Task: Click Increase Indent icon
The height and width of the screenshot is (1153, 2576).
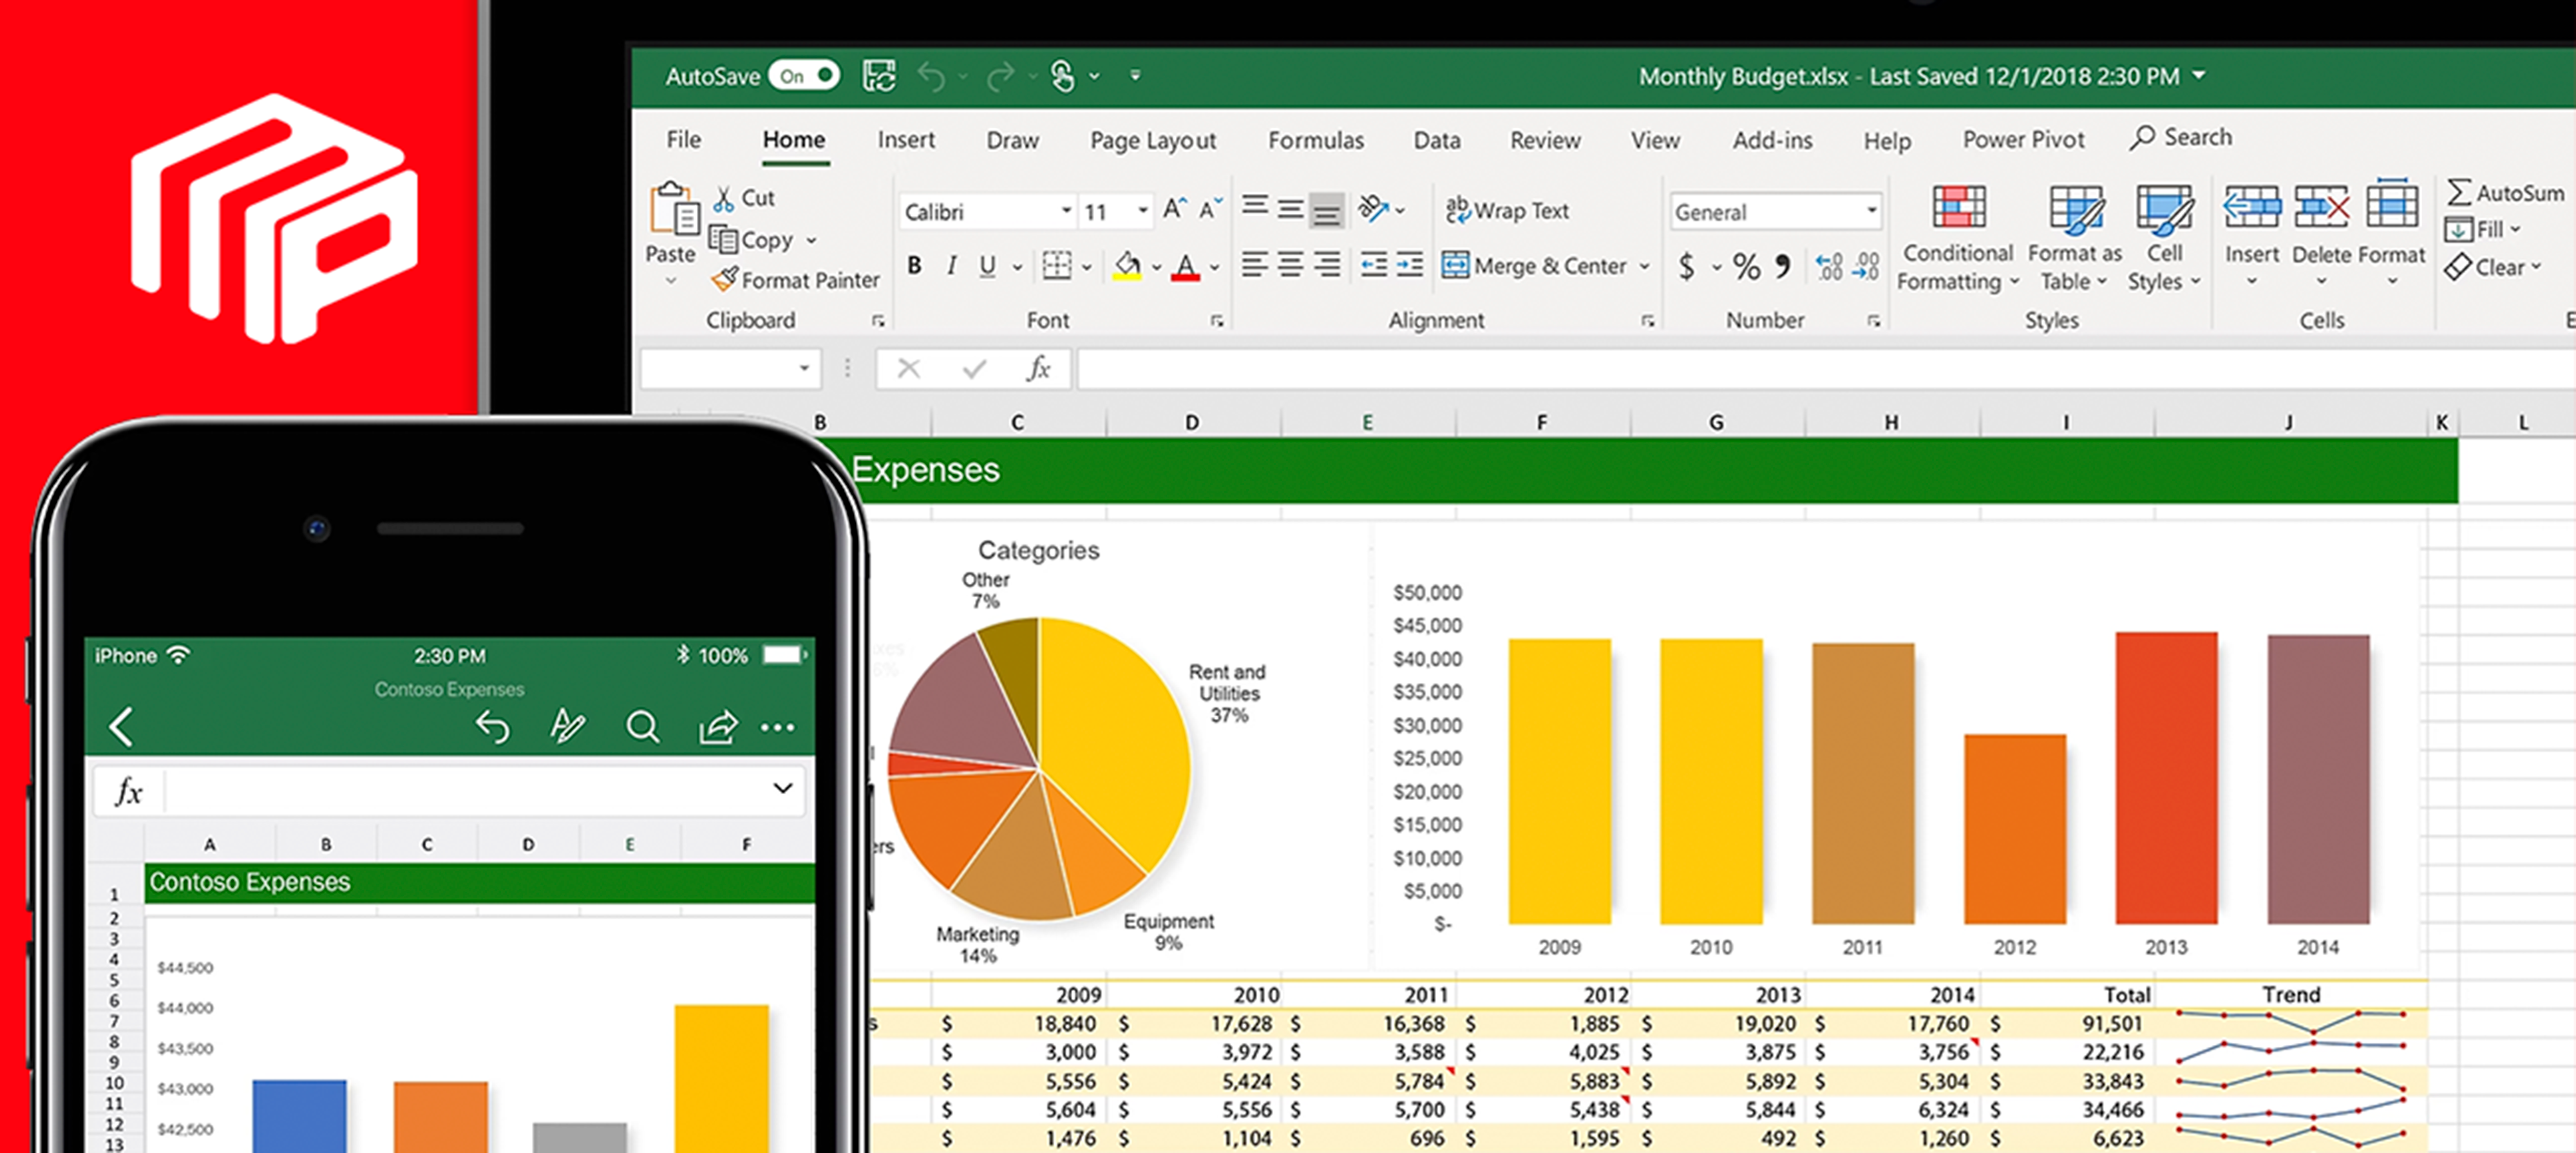Action: pyautogui.click(x=1410, y=265)
